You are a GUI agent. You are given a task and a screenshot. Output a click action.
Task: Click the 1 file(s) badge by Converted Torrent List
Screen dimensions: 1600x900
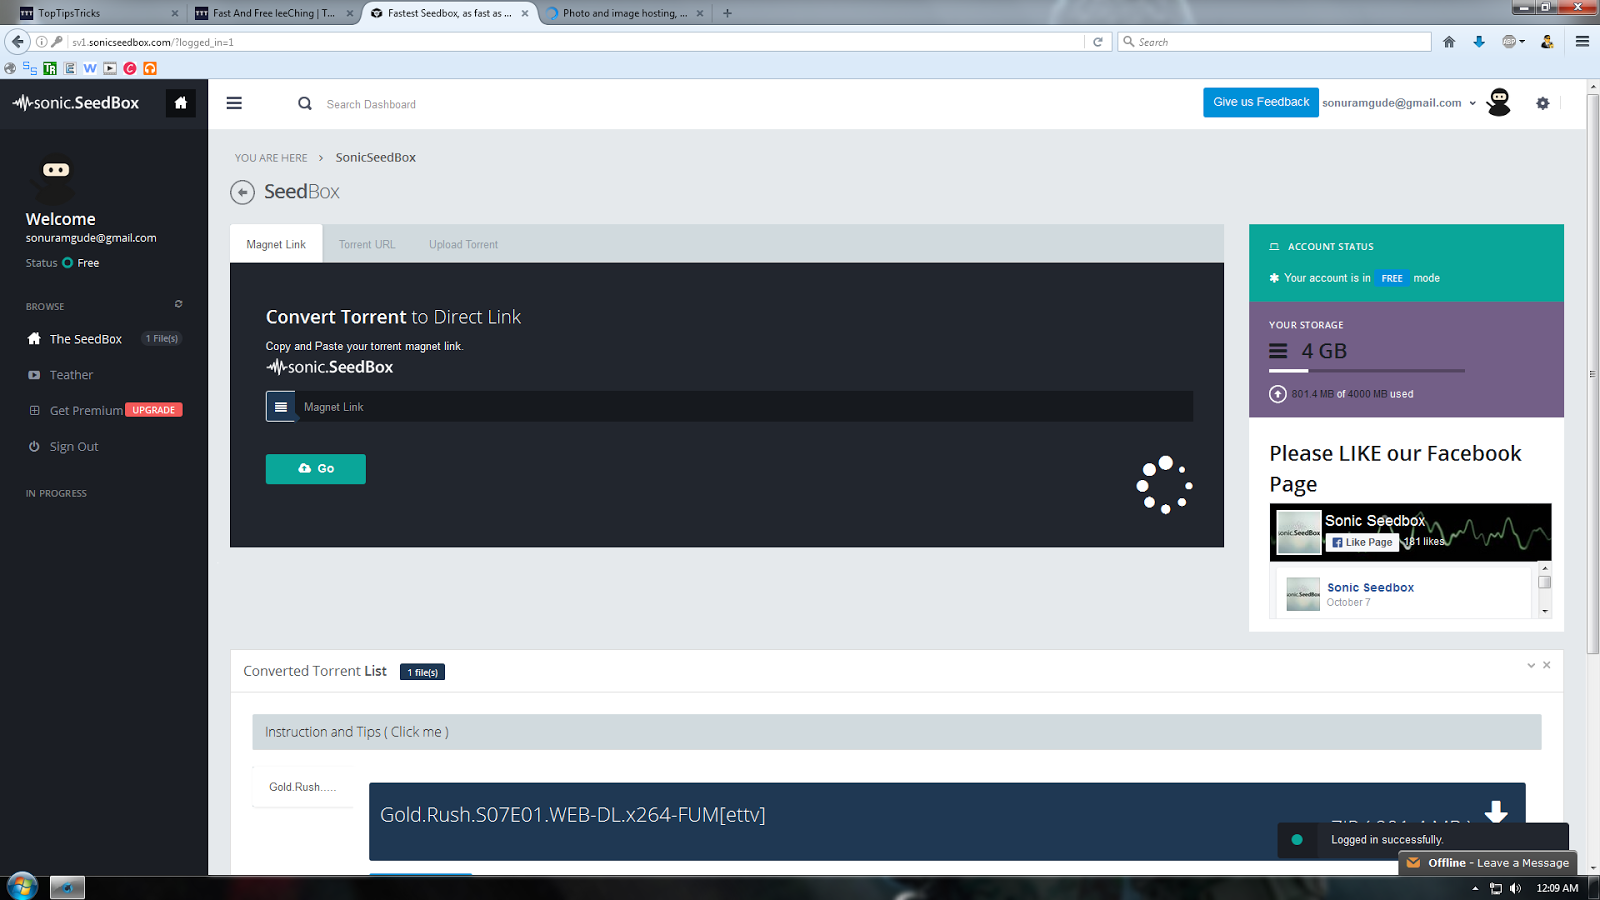pyautogui.click(x=422, y=672)
